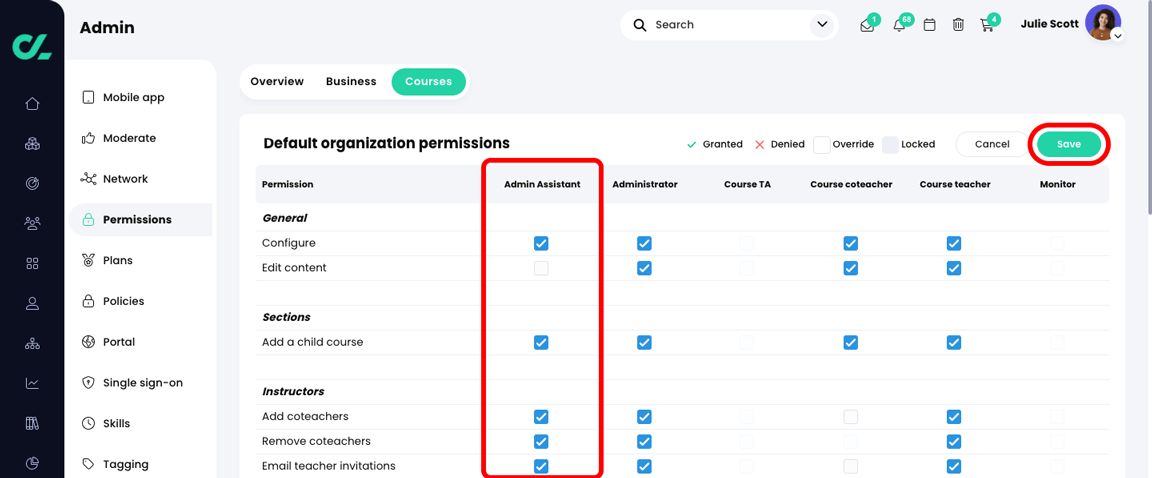This screenshot has width=1152, height=478.
Task: Check Edit content for Admin Assistant
Action: pyautogui.click(x=541, y=268)
